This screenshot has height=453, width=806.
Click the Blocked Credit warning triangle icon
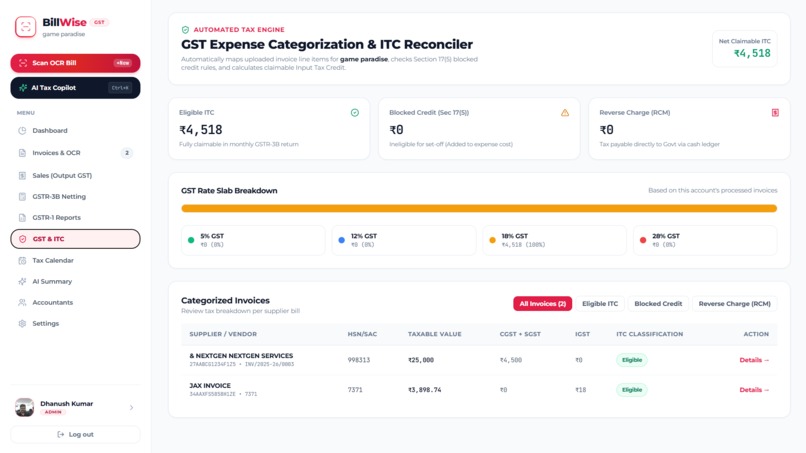pos(565,113)
